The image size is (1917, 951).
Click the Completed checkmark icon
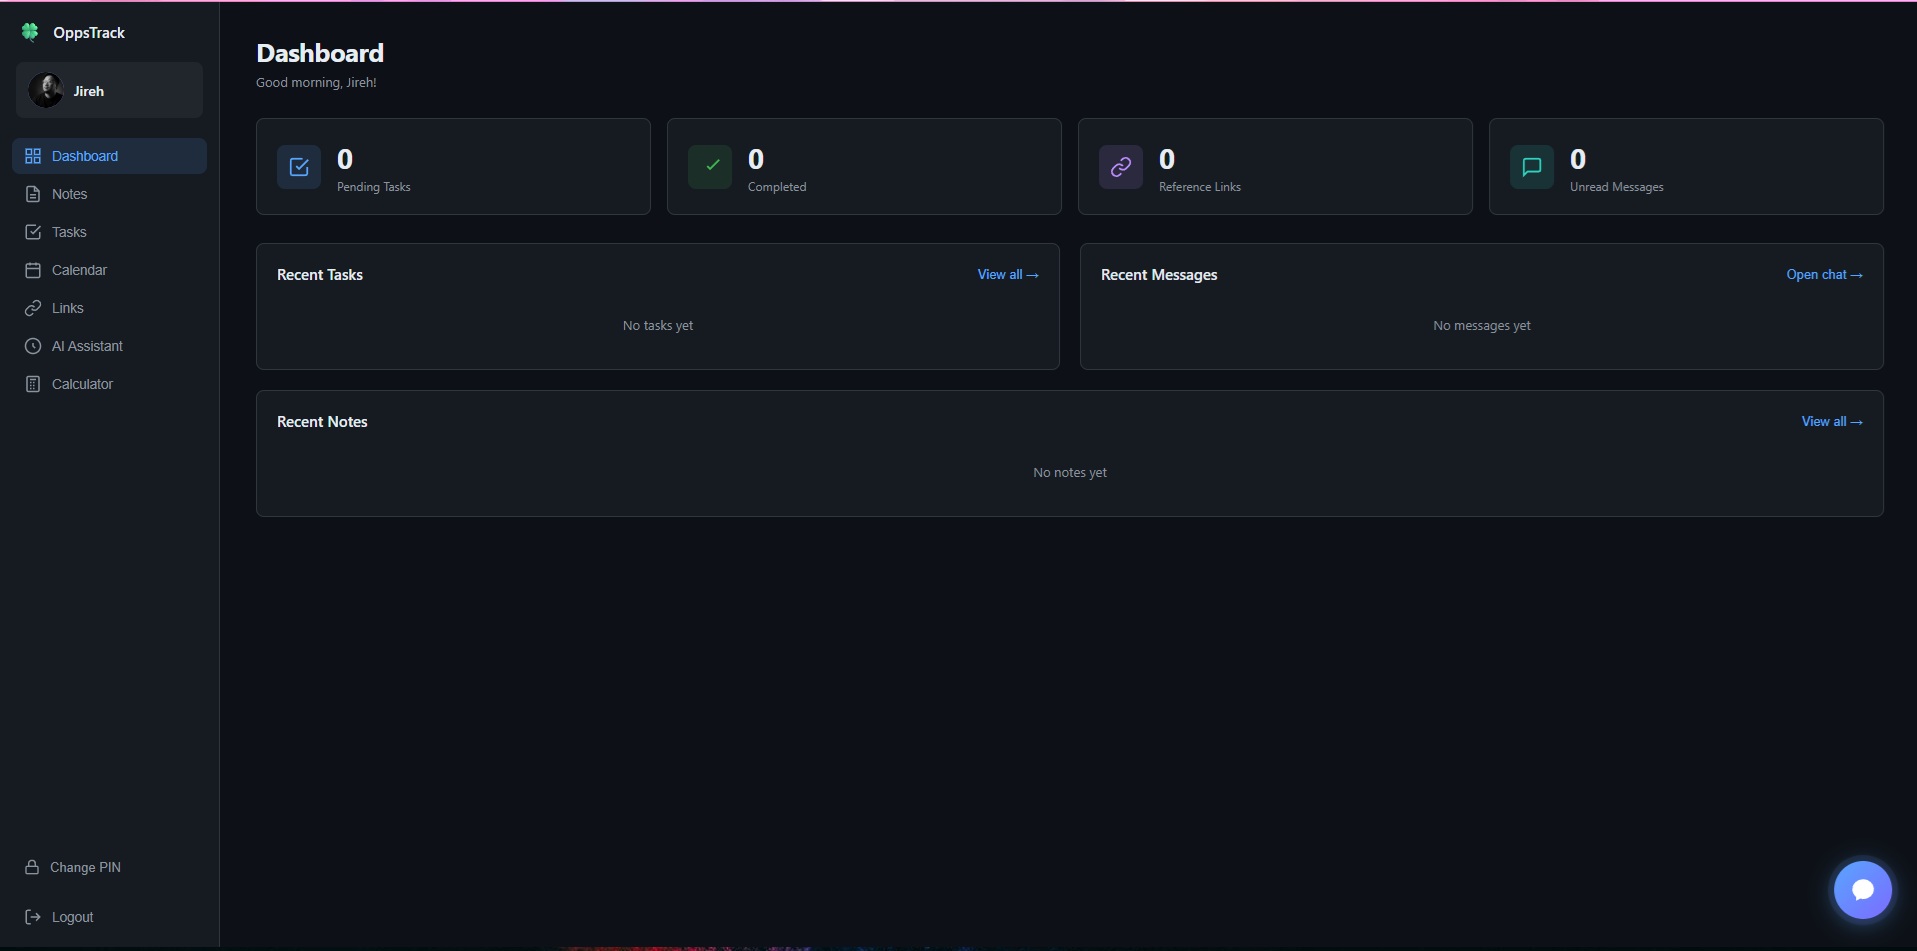pos(710,167)
